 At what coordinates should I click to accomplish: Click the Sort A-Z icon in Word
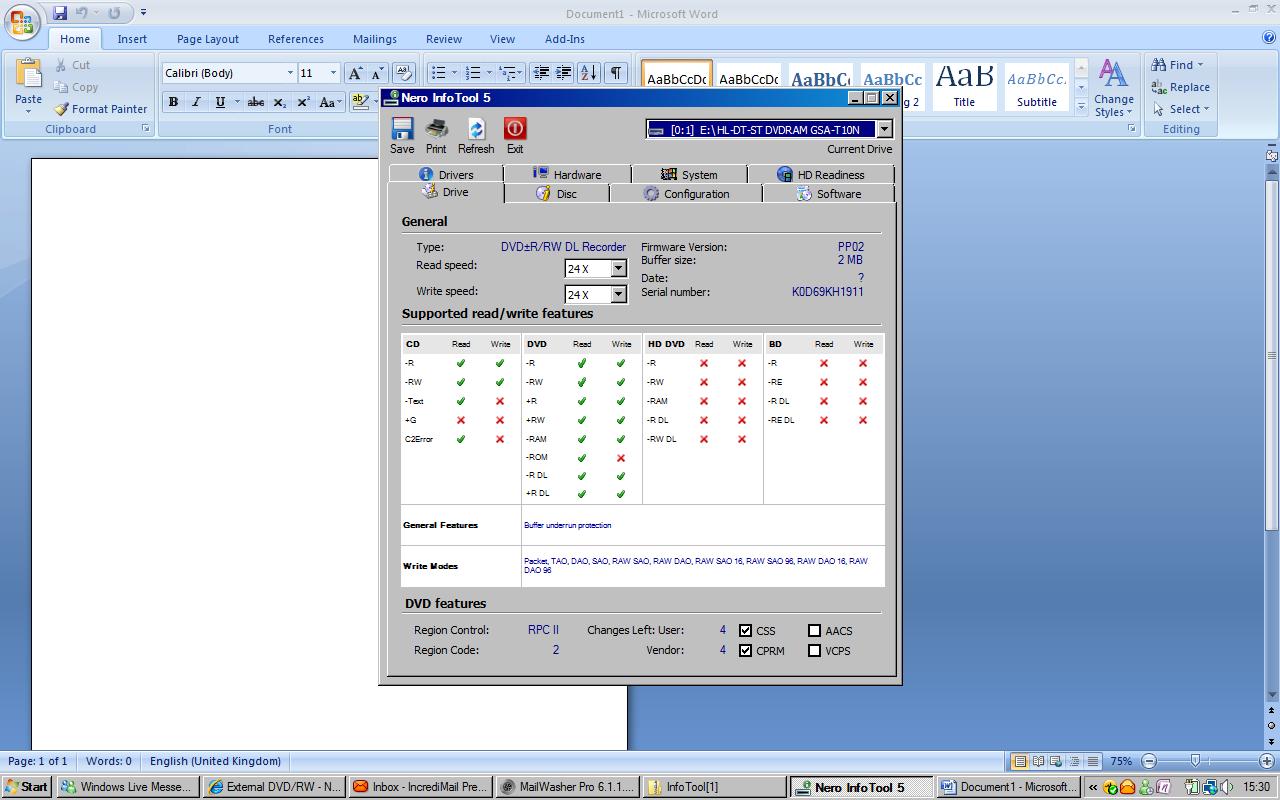click(589, 73)
